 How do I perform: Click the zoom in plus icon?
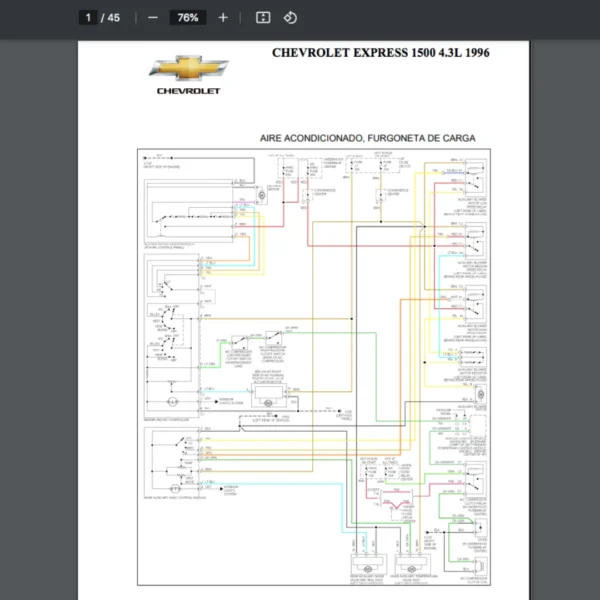tap(222, 18)
